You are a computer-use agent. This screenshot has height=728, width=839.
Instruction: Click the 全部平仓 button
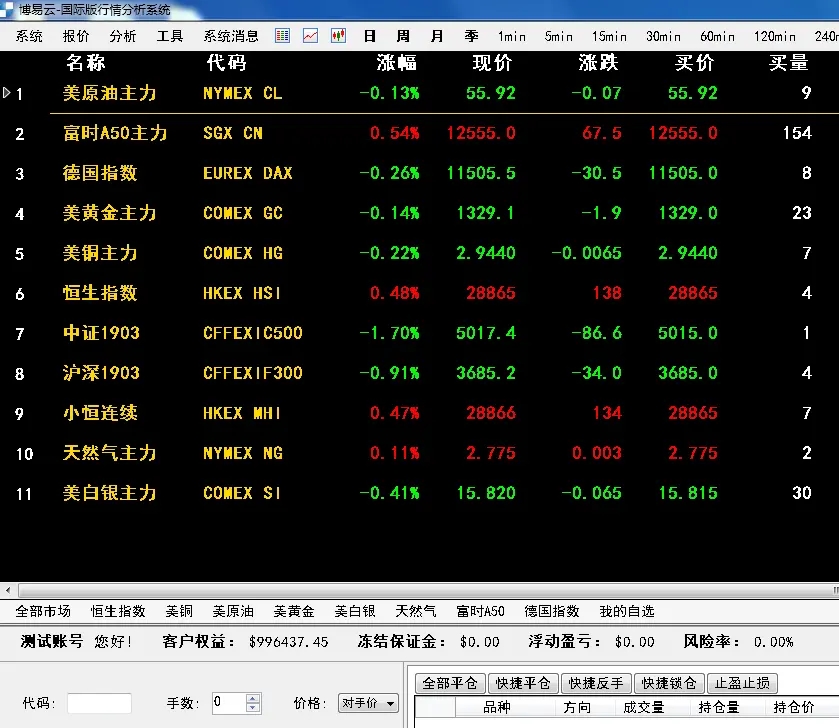click(450, 683)
